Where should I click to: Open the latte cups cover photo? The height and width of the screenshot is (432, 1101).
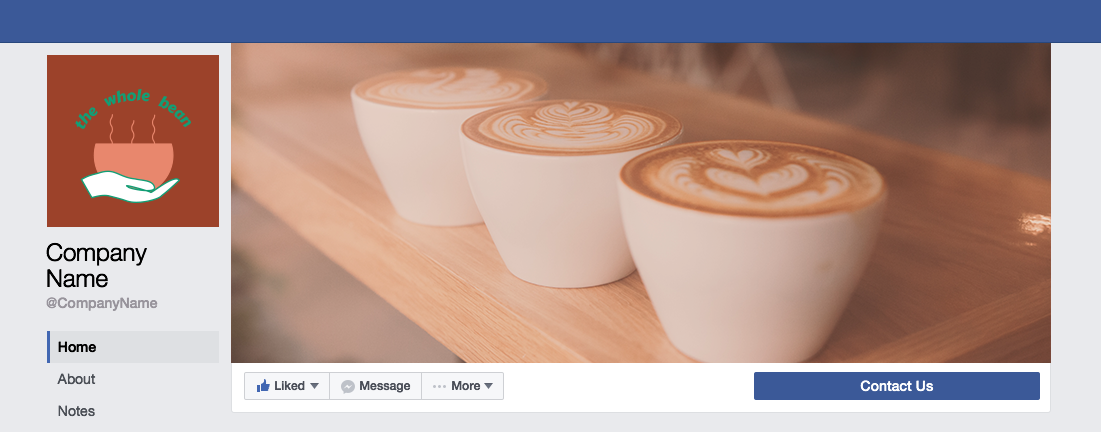[641, 203]
